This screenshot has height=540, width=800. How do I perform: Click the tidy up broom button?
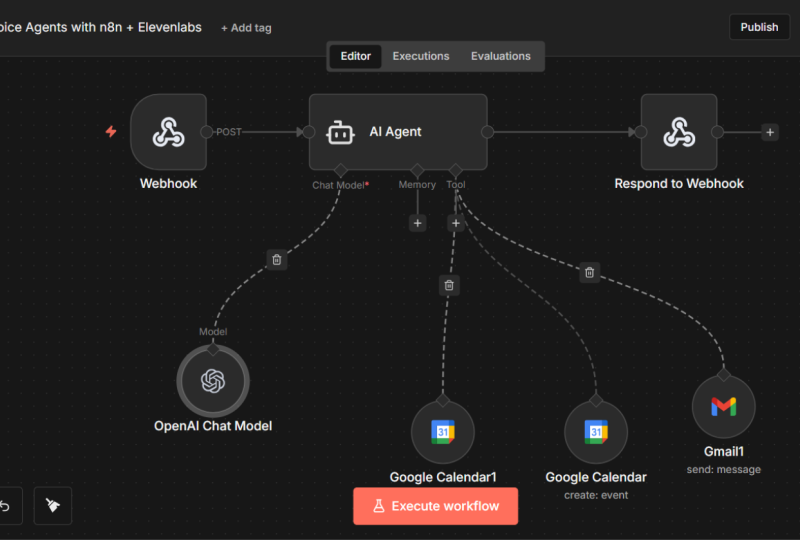[x=53, y=506]
